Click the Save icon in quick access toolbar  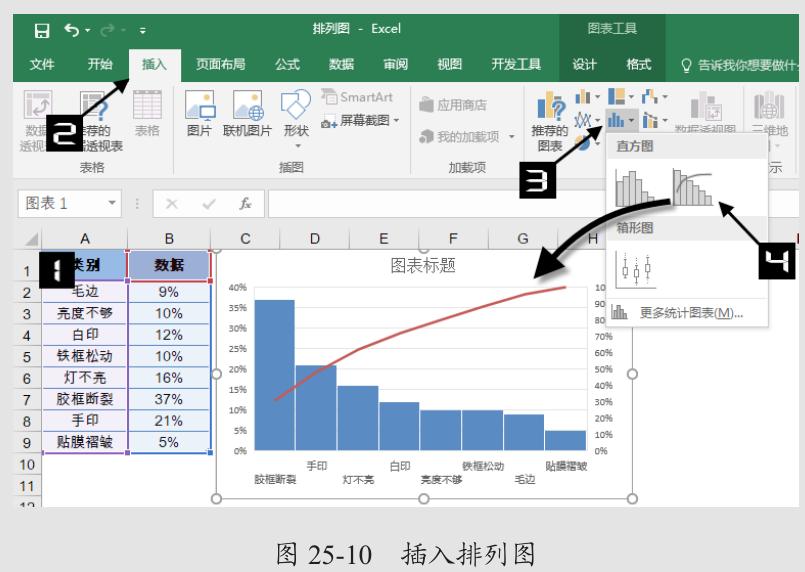[x=42, y=30]
